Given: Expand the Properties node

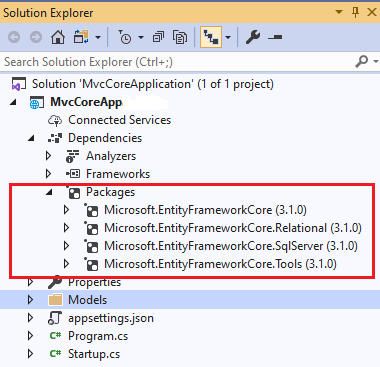Looking at the screenshot, I should [x=30, y=282].
